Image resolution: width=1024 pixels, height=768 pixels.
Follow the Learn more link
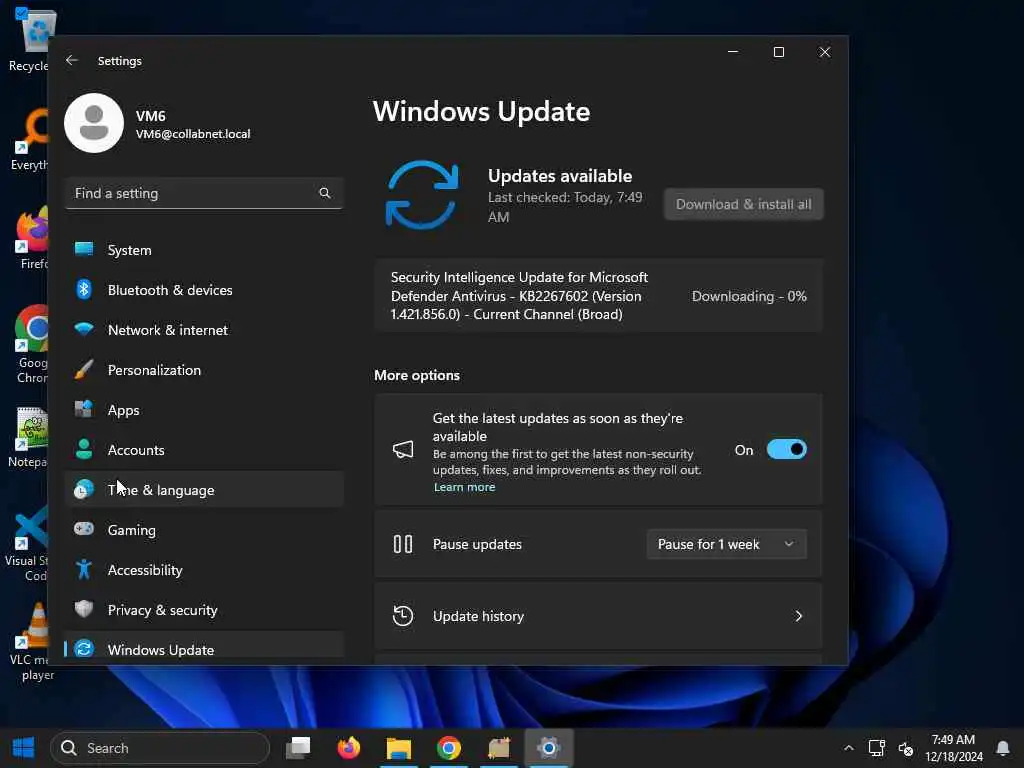[x=464, y=487]
